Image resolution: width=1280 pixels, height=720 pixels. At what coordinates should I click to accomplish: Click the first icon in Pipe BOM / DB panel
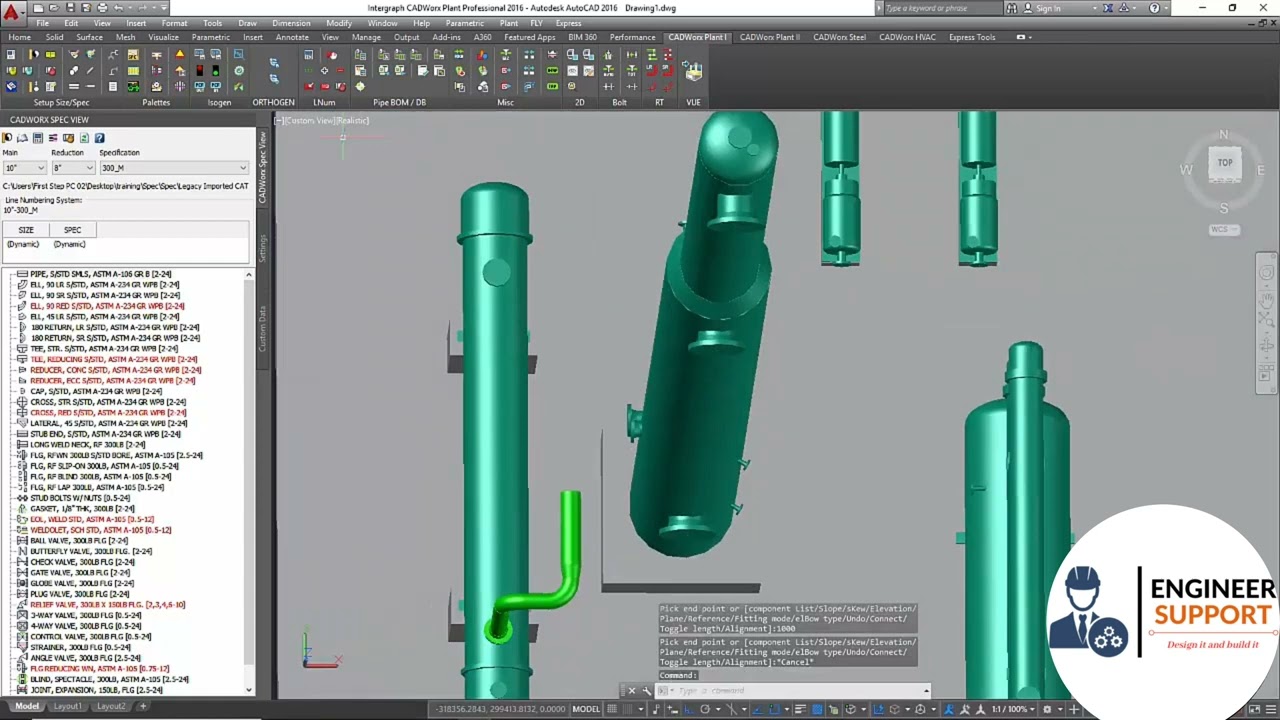click(360, 55)
